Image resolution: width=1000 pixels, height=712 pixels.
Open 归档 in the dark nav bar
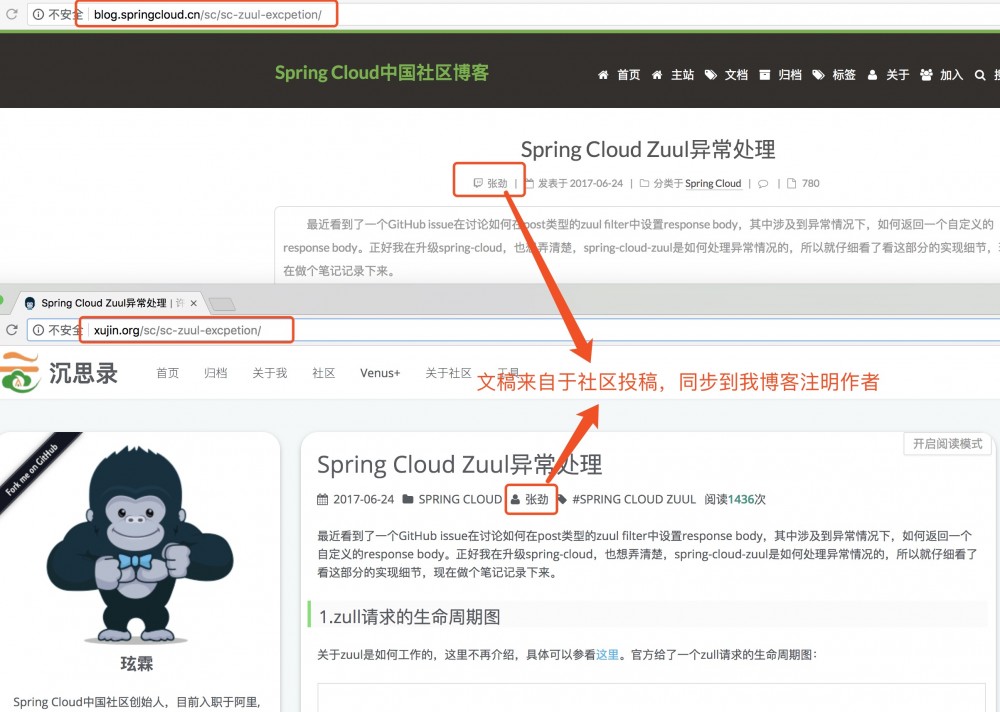pyautogui.click(x=790, y=75)
